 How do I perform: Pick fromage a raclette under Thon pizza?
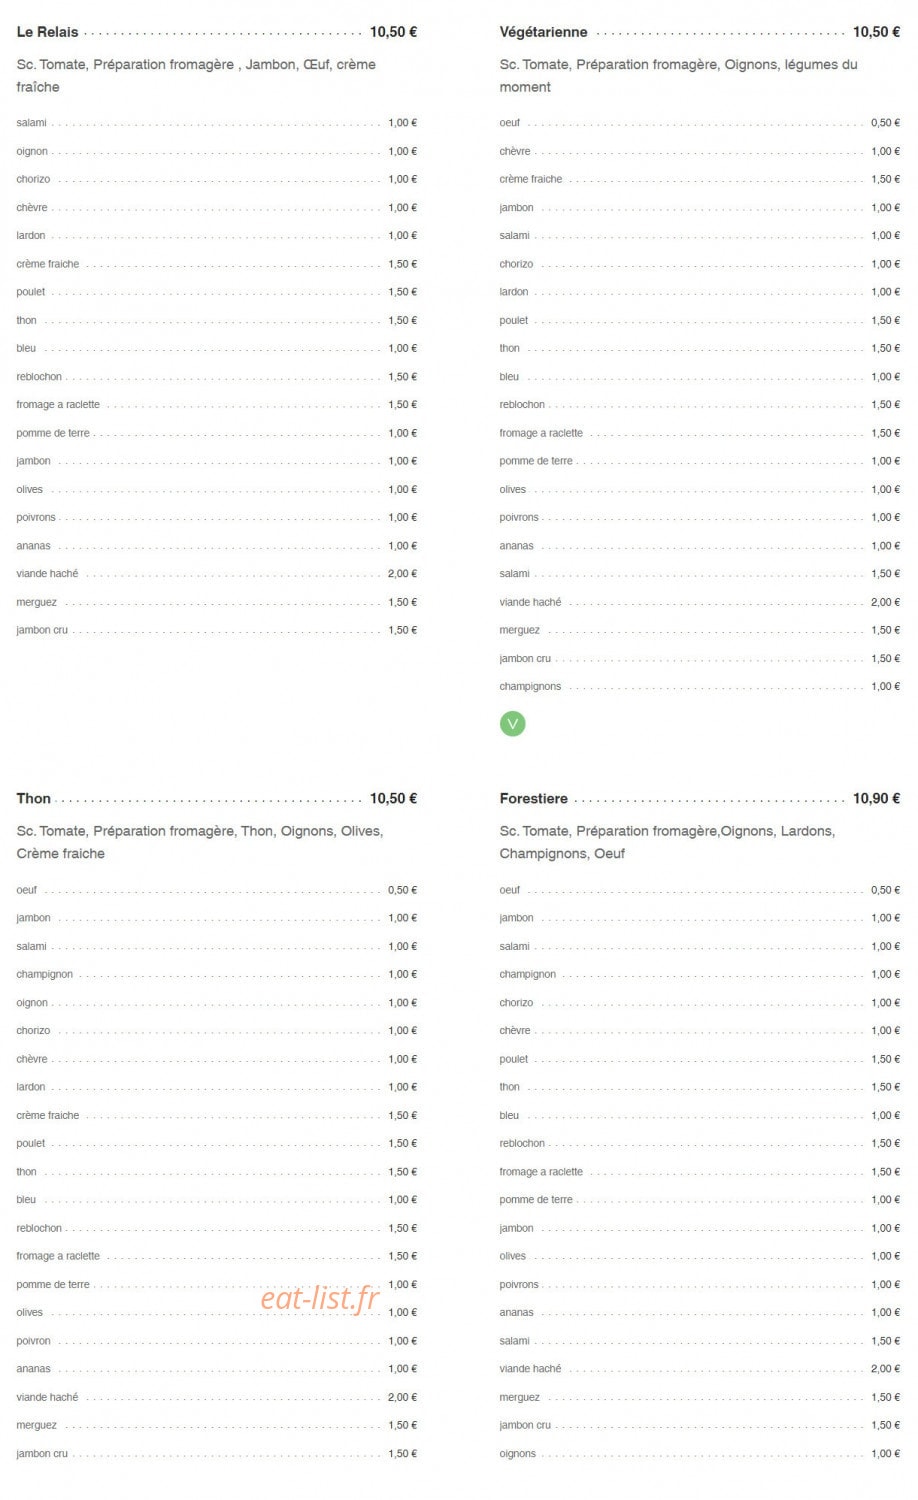tap(217, 1256)
